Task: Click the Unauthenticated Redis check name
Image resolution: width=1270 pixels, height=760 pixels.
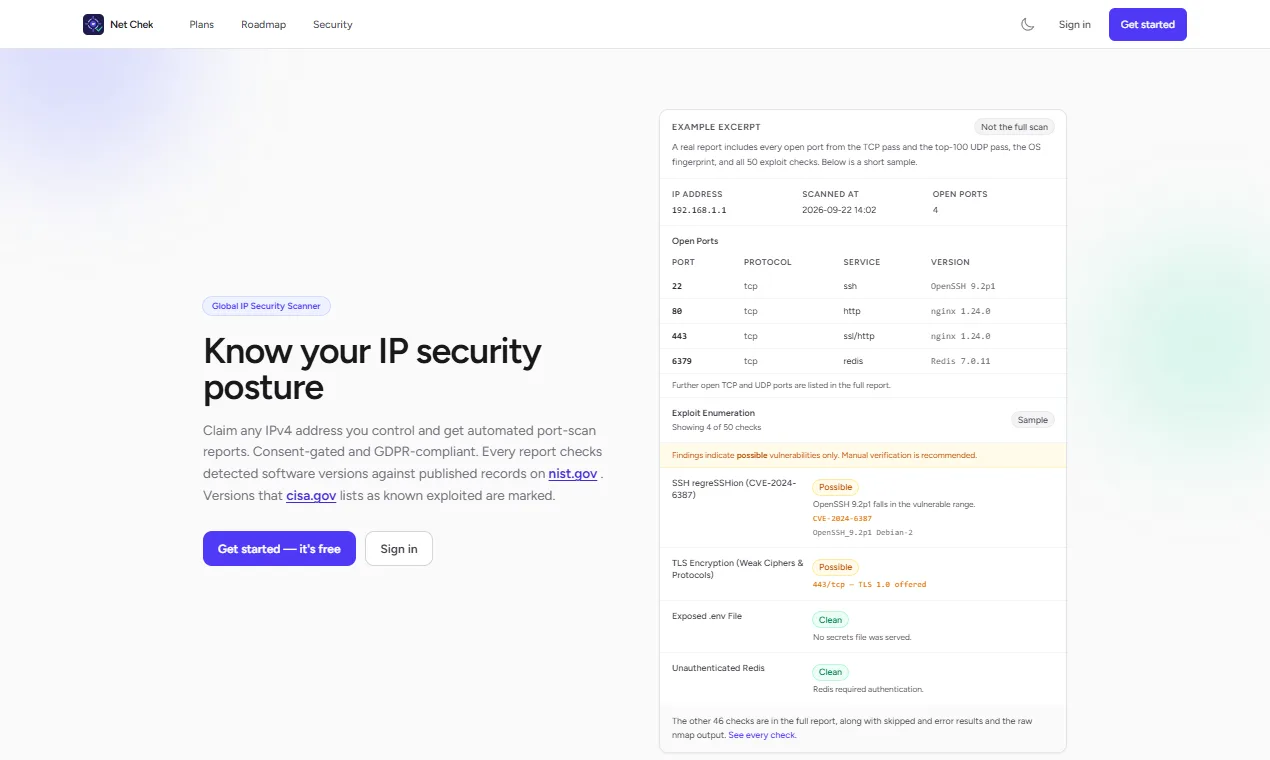Action: pyautogui.click(x=718, y=668)
